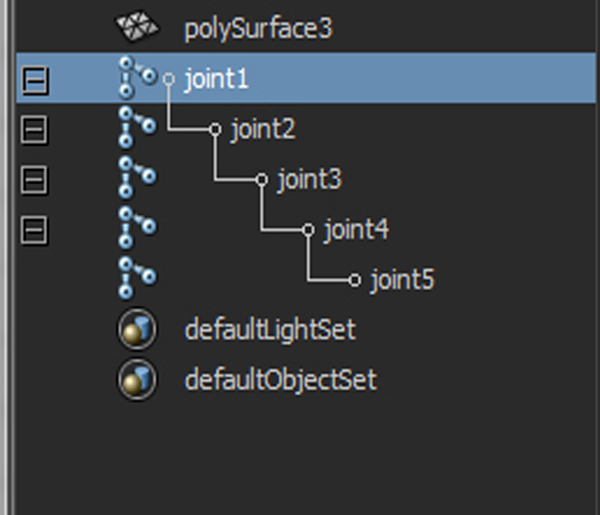600x515 pixels.
Task: Click the joint2 skeleton icon
Action: (x=137, y=127)
